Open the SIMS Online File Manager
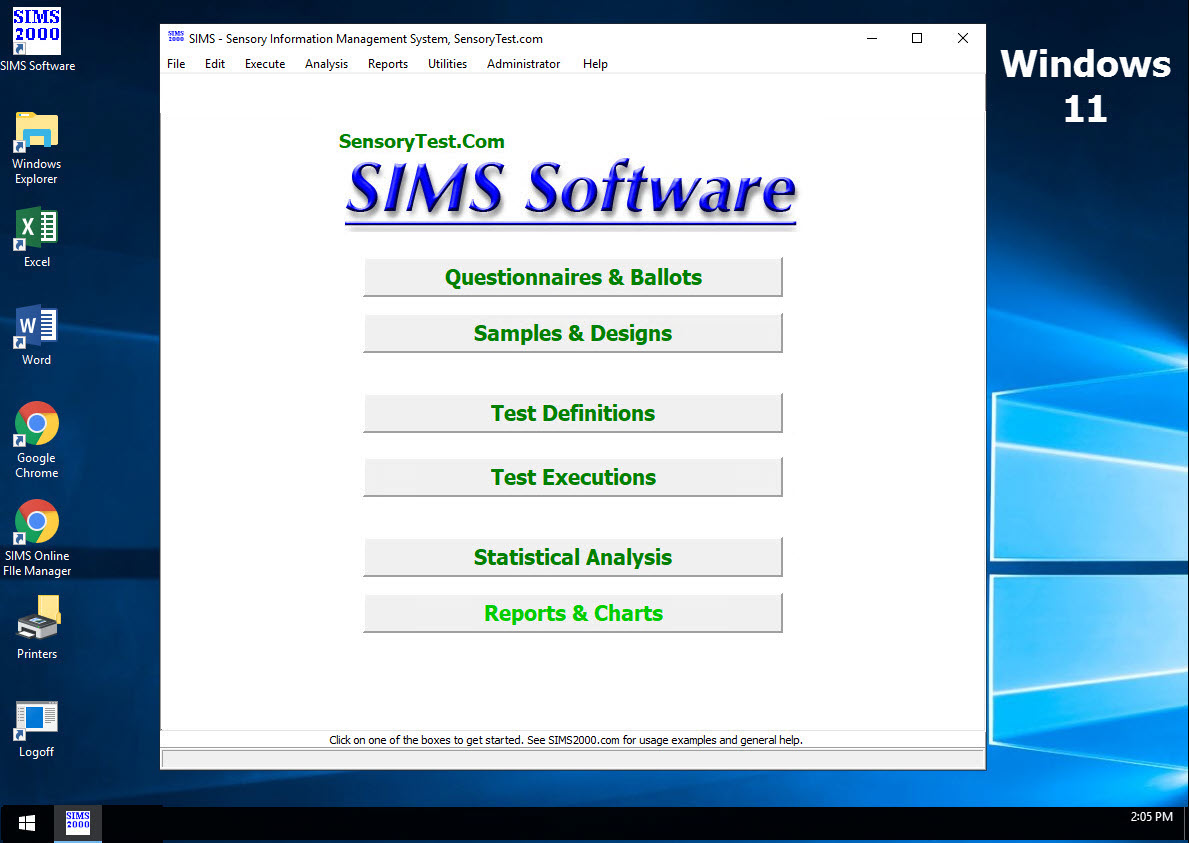 (x=36, y=522)
